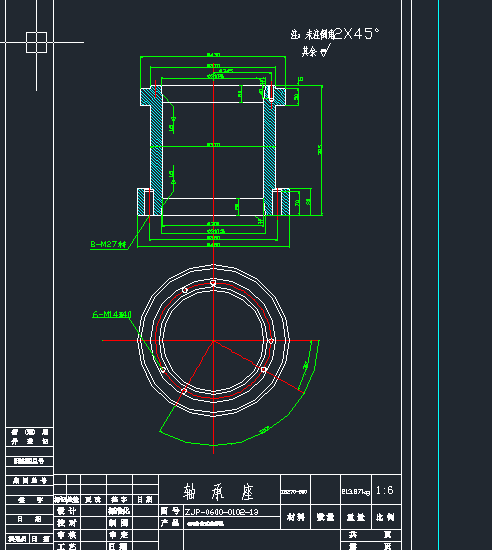Click the '2X45°' chamfer note text

(357, 34)
